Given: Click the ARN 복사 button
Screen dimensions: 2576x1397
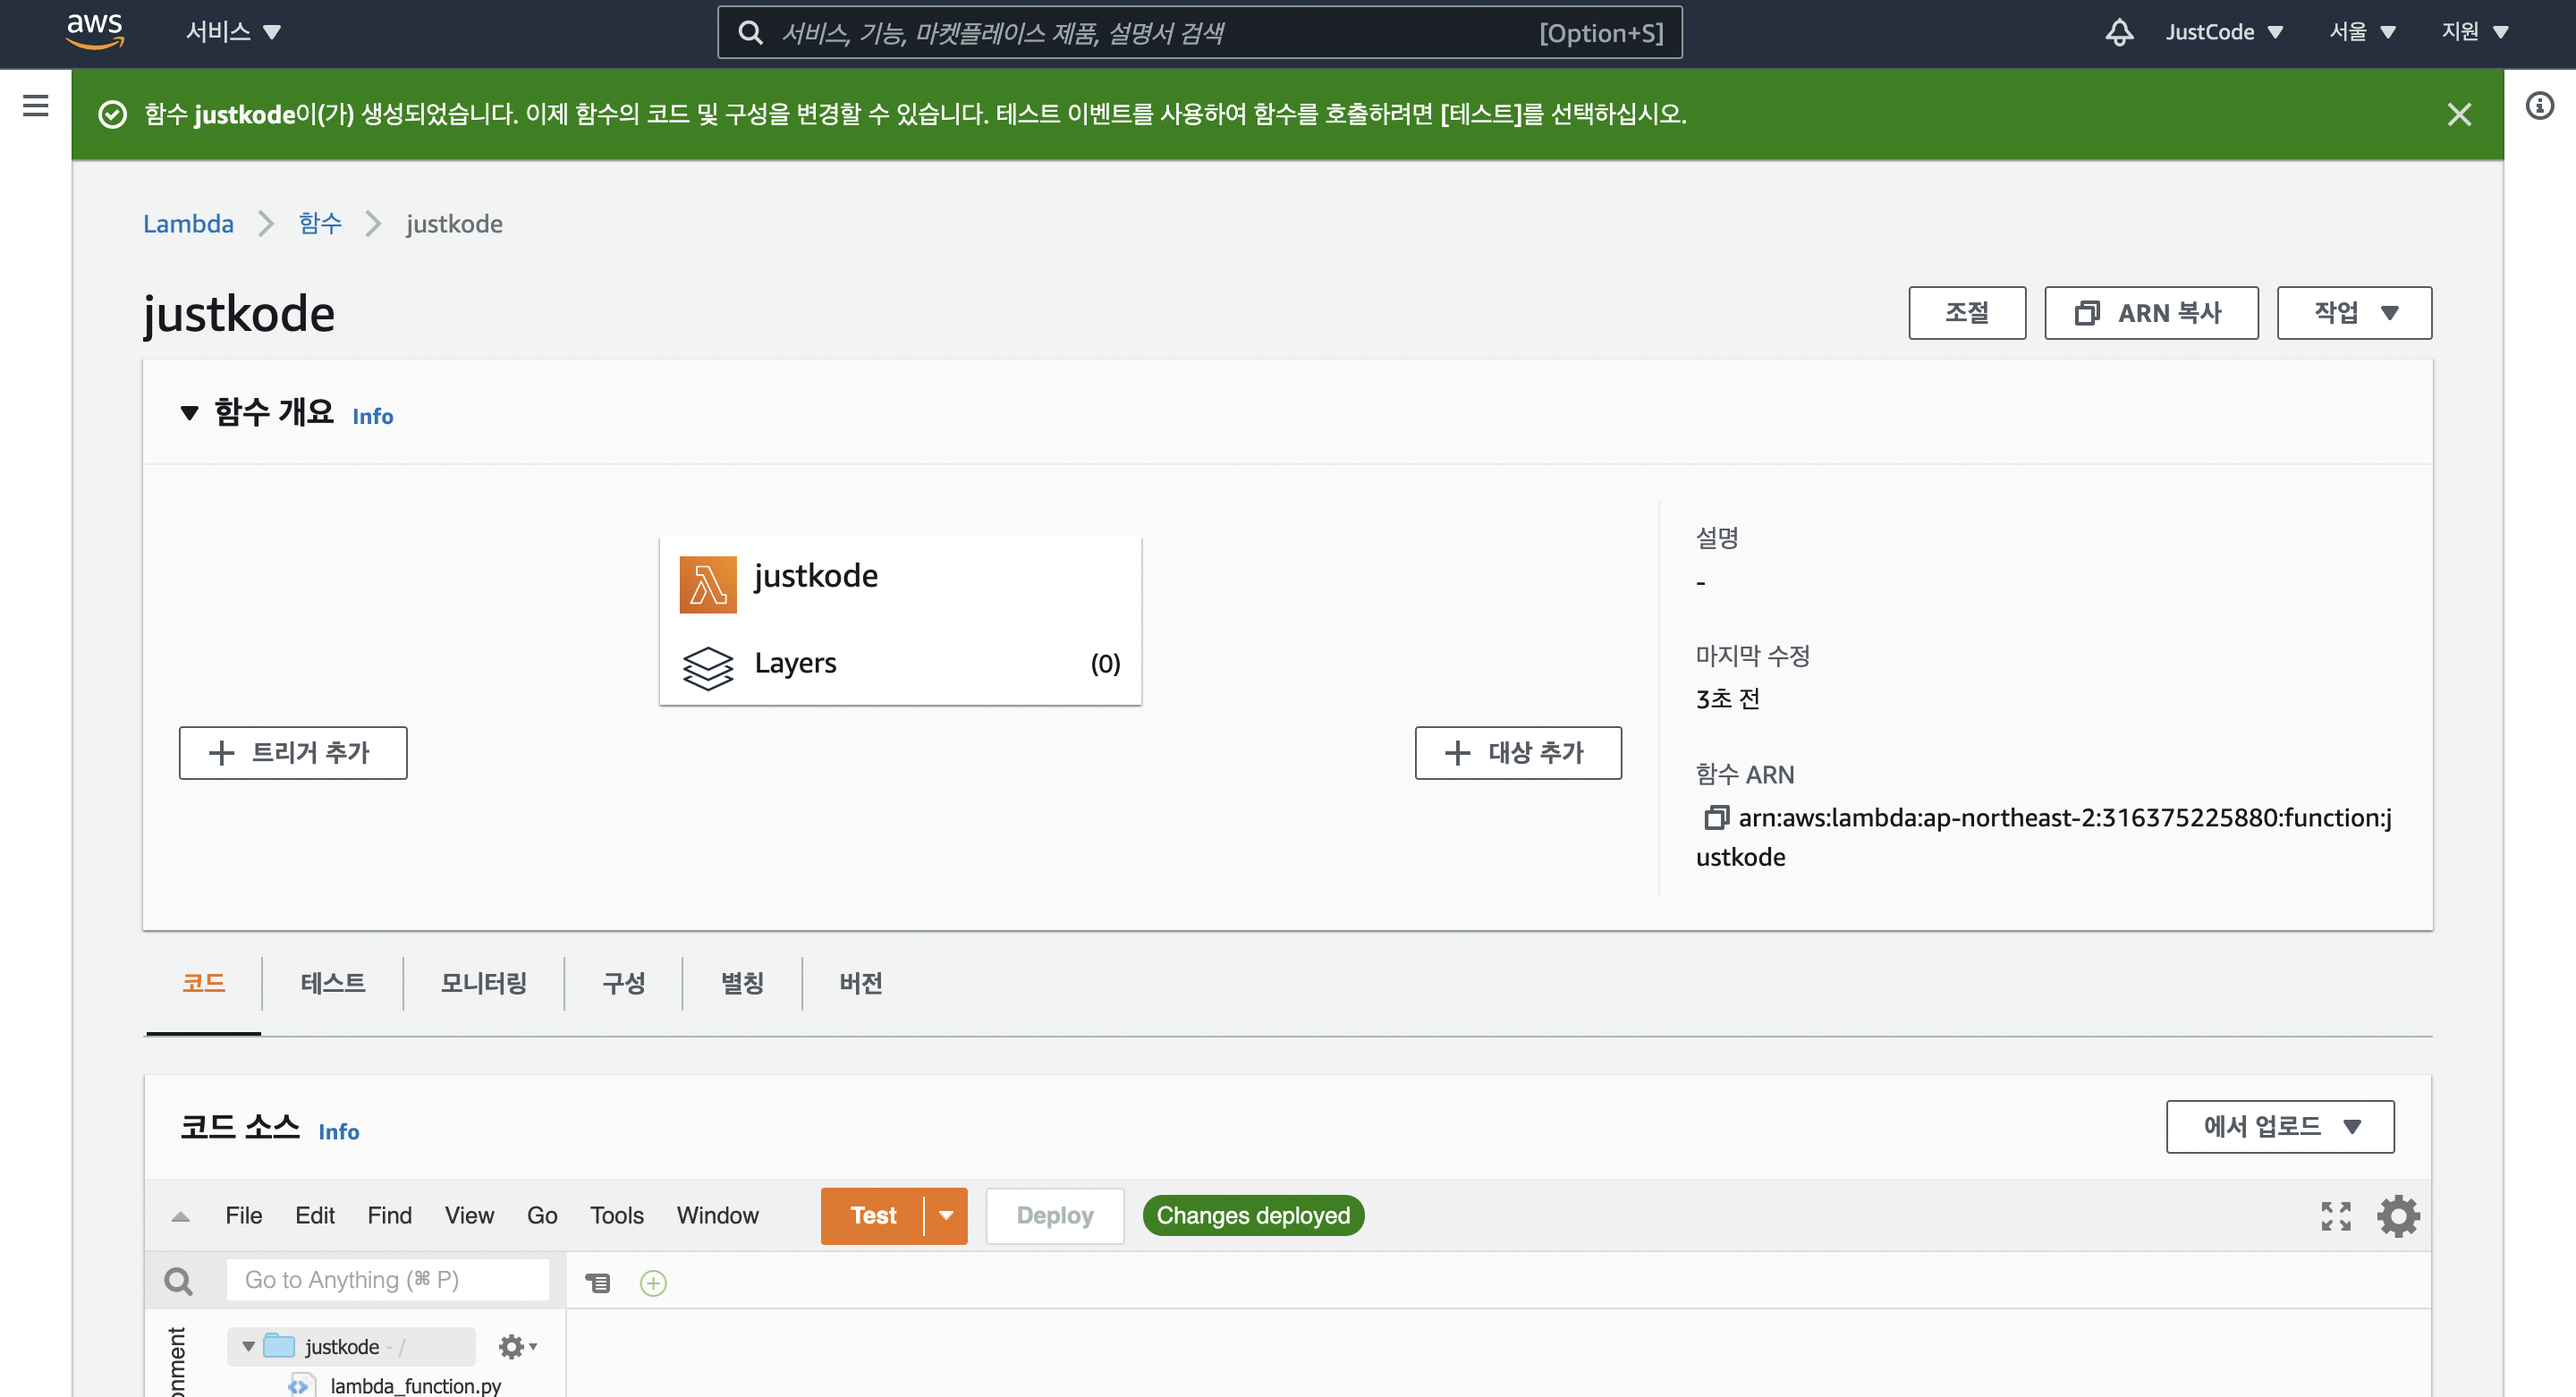Looking at the screenshot, I should [2151, 313].
